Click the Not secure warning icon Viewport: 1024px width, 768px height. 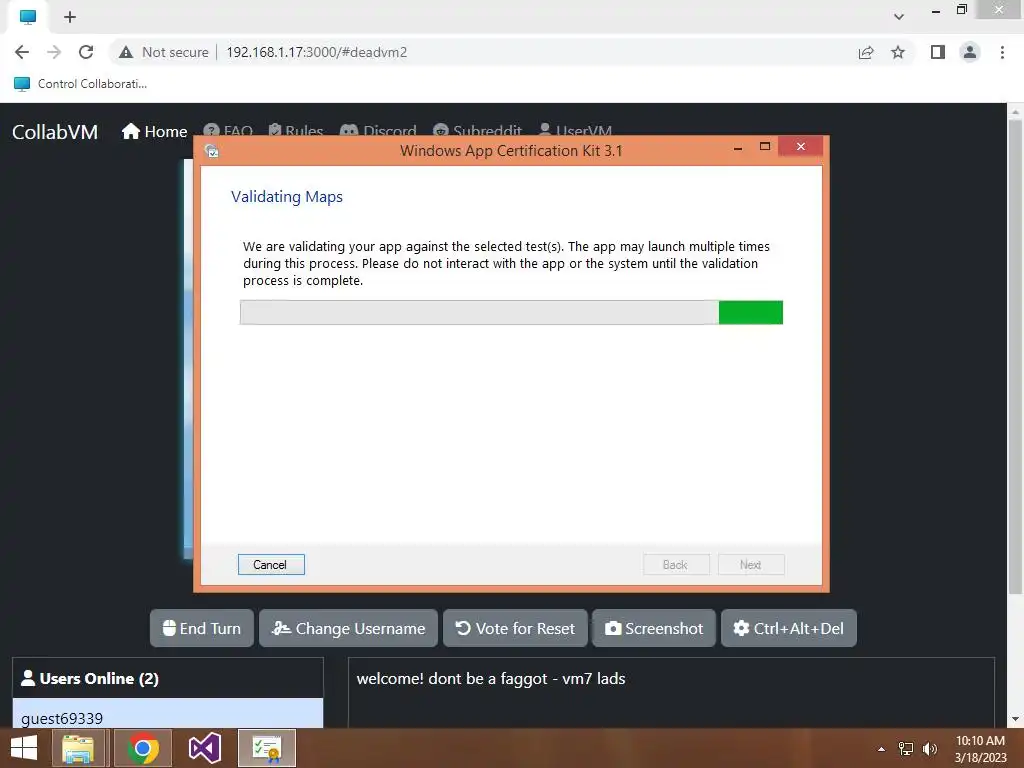pos(126,52)
